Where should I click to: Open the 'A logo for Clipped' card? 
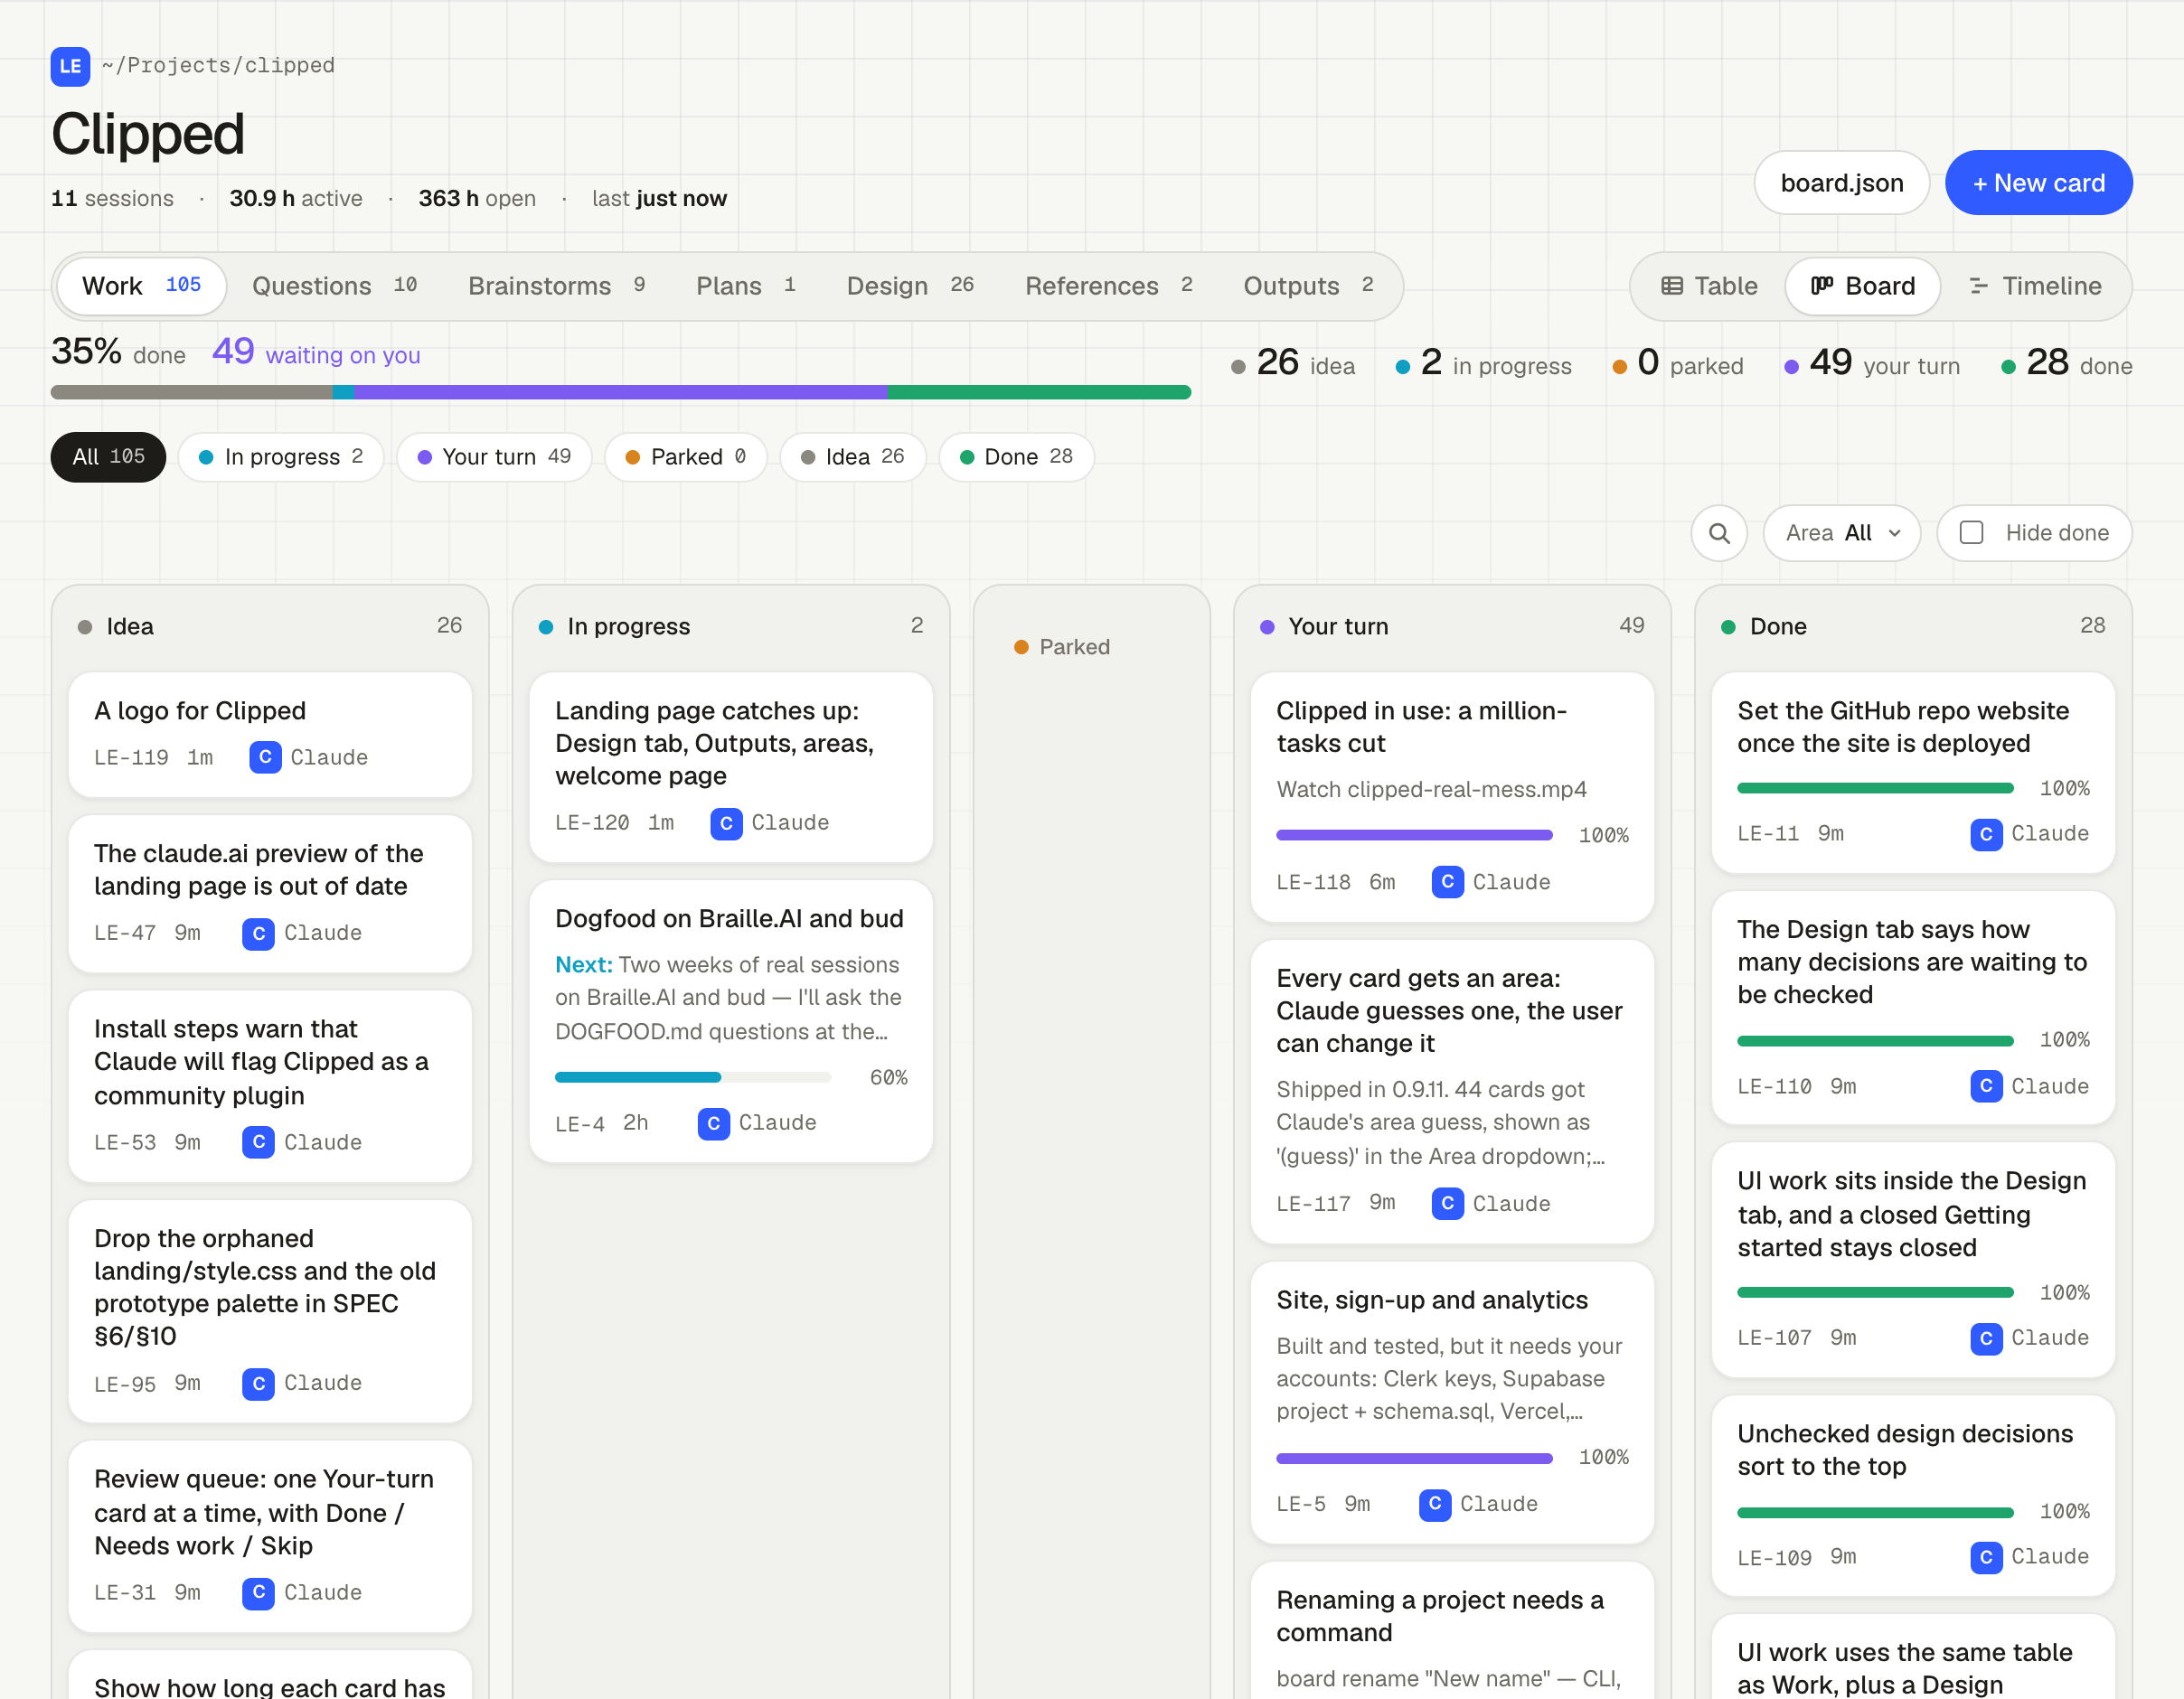[270, 735]
